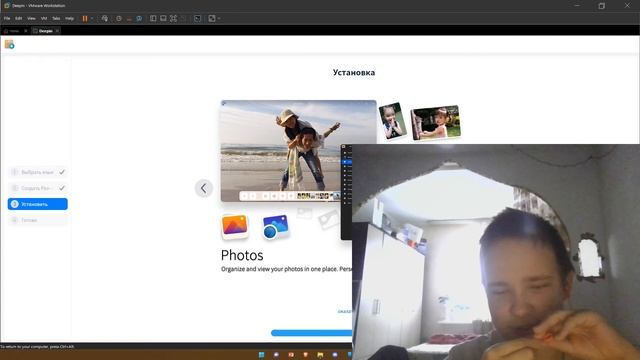Open the VM menu

(44, 18)
